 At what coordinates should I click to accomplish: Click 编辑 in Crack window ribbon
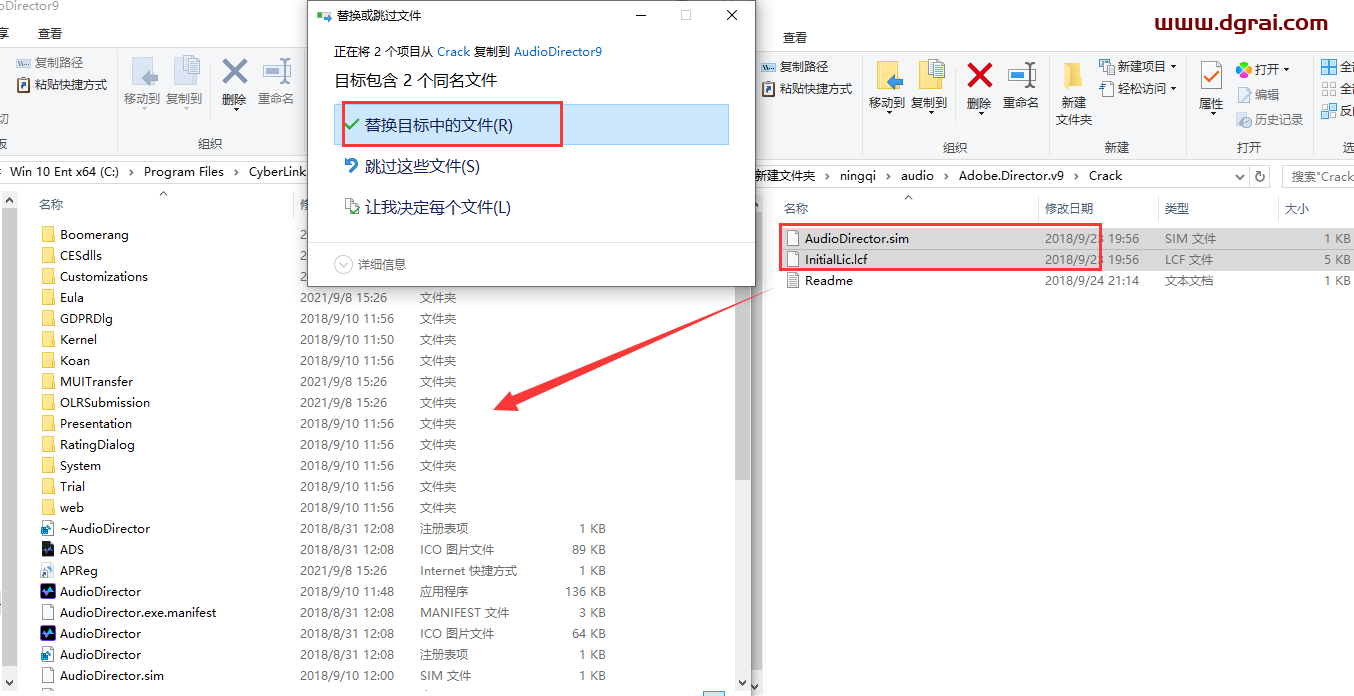(1258, 94)
